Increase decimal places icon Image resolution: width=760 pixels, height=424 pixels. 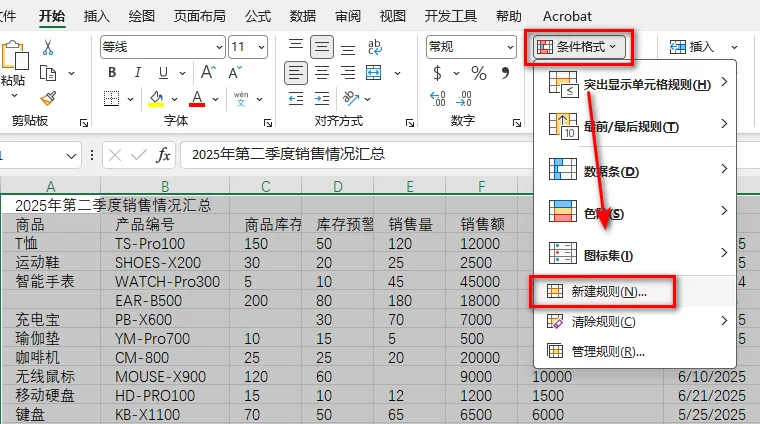click(x=438, y=99)
